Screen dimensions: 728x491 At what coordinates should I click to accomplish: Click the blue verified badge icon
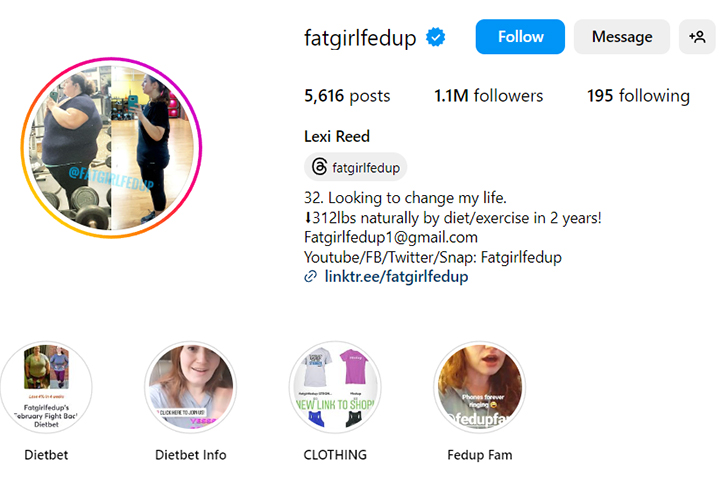click(436, 38)
